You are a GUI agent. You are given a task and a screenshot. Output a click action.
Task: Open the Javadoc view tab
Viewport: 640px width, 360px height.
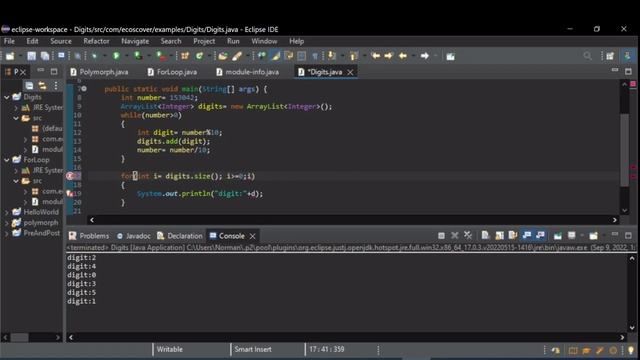133,236
